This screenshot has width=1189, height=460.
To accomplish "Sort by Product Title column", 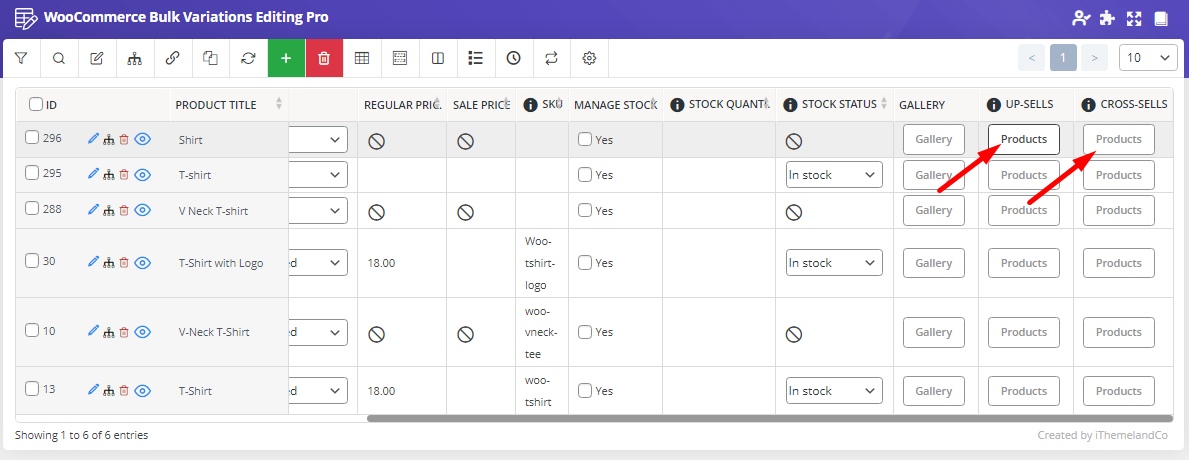I will [279, 104].
